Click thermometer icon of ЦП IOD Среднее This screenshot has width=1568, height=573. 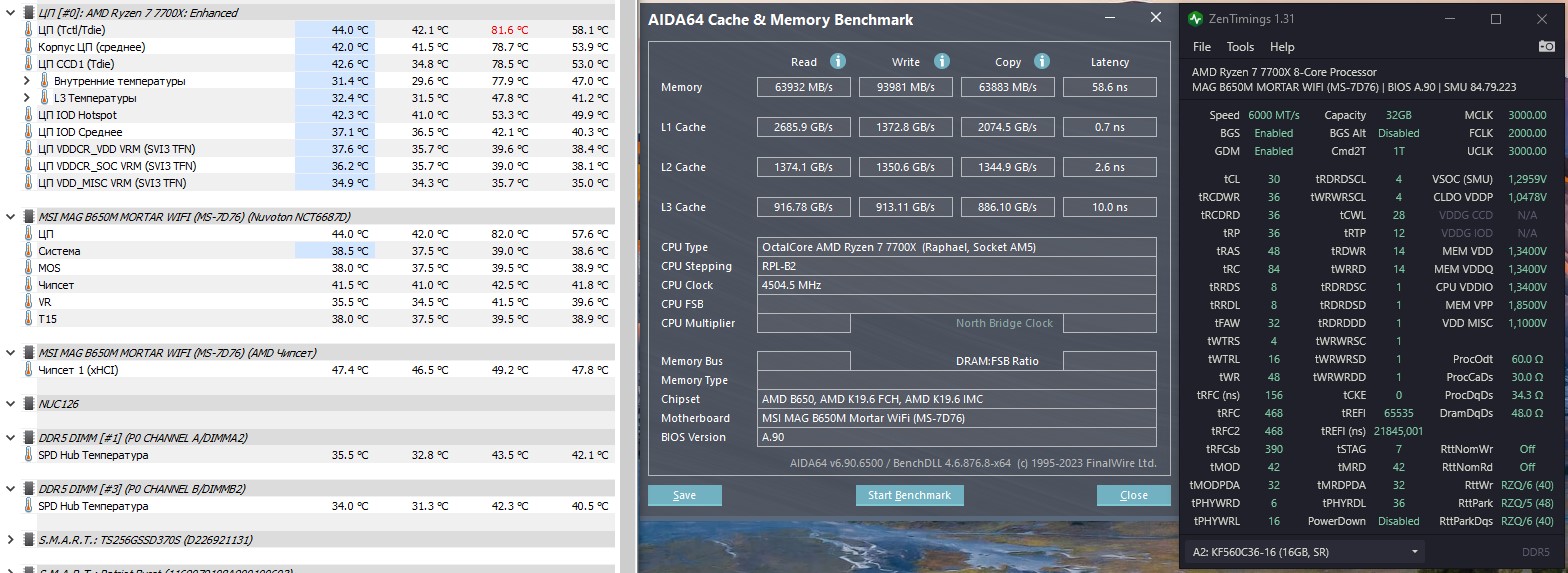pos(29,132)
